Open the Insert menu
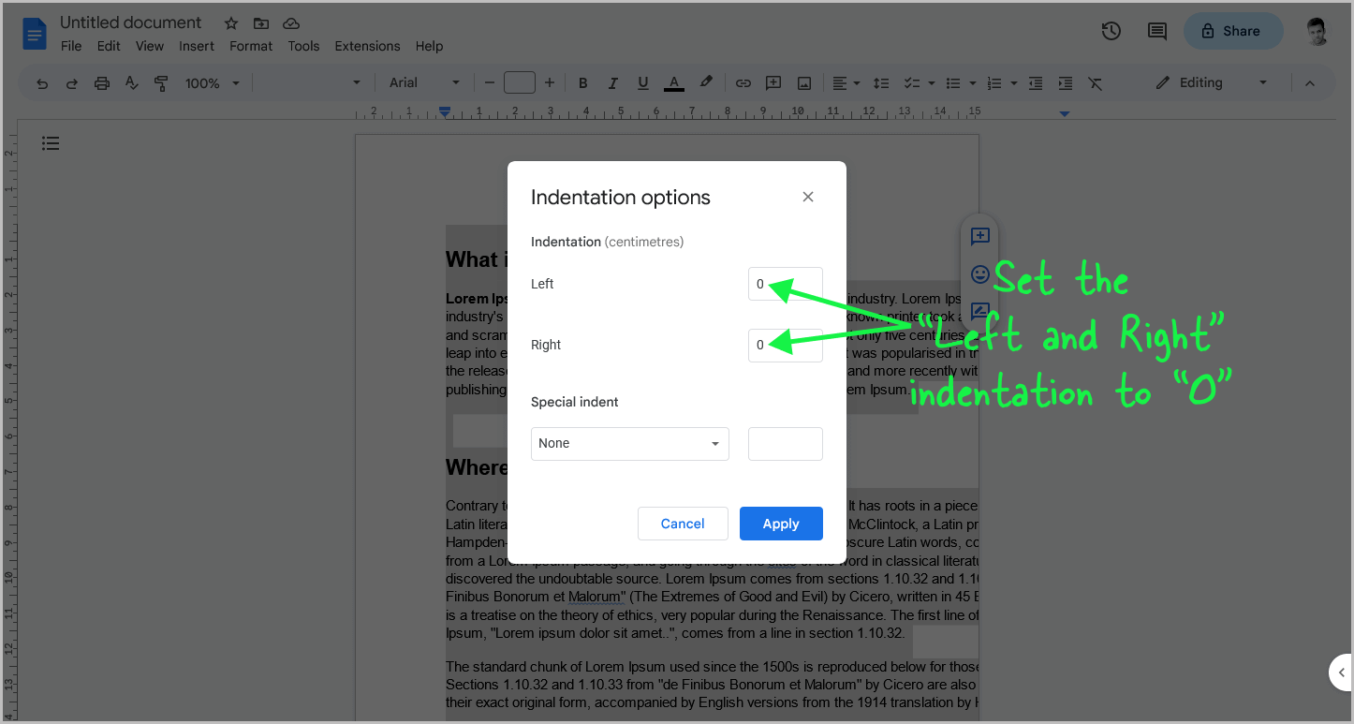The width and height of the screenshot is (1354, 724). (196, 46)
